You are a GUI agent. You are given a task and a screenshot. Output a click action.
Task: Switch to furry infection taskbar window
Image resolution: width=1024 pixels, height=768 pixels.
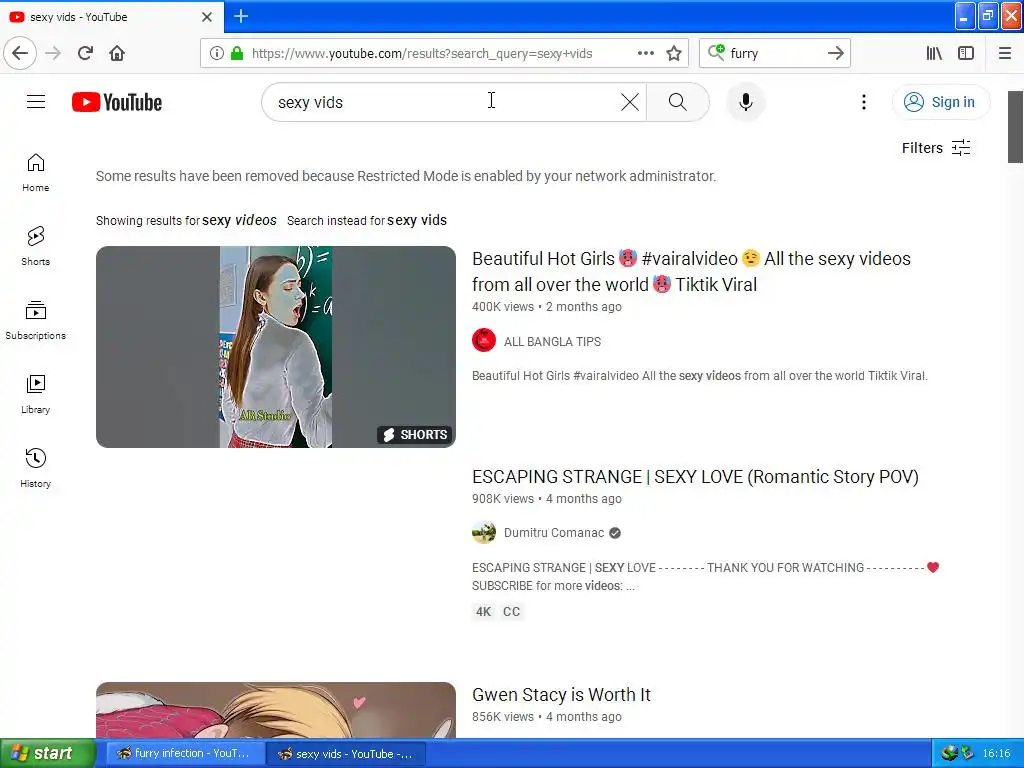185,753
